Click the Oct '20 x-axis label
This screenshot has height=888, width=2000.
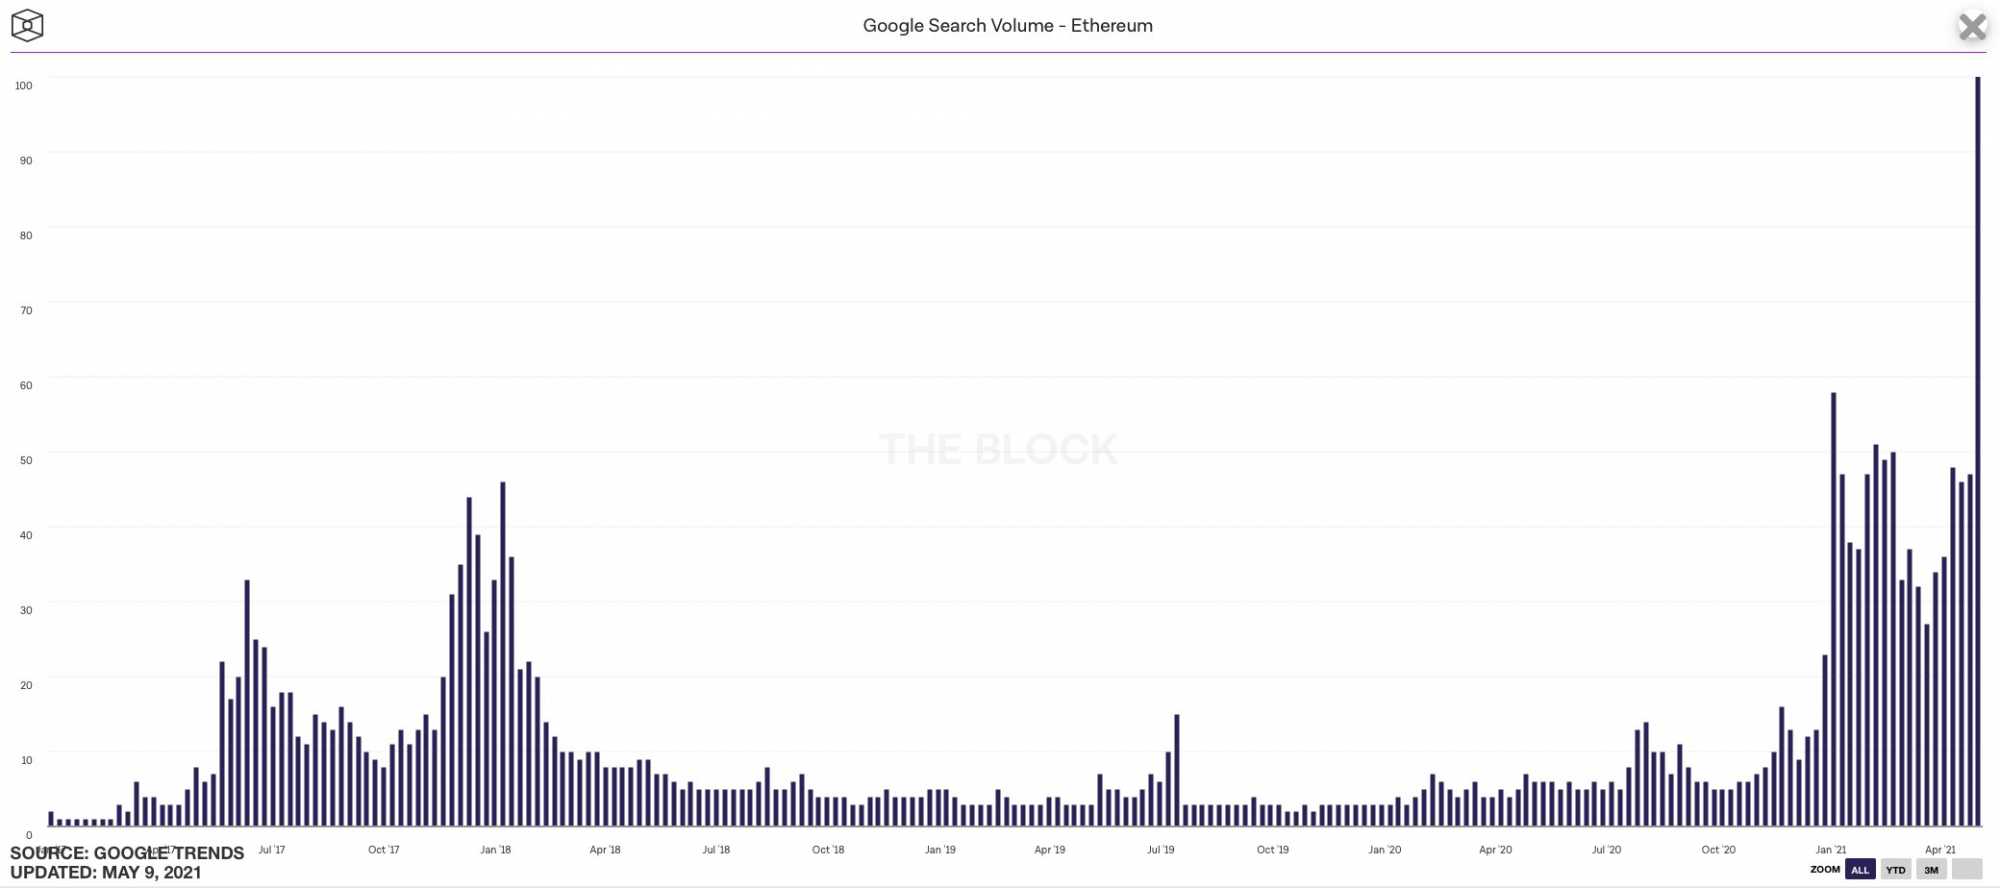pyautogui.click(x=1718, y=850)
